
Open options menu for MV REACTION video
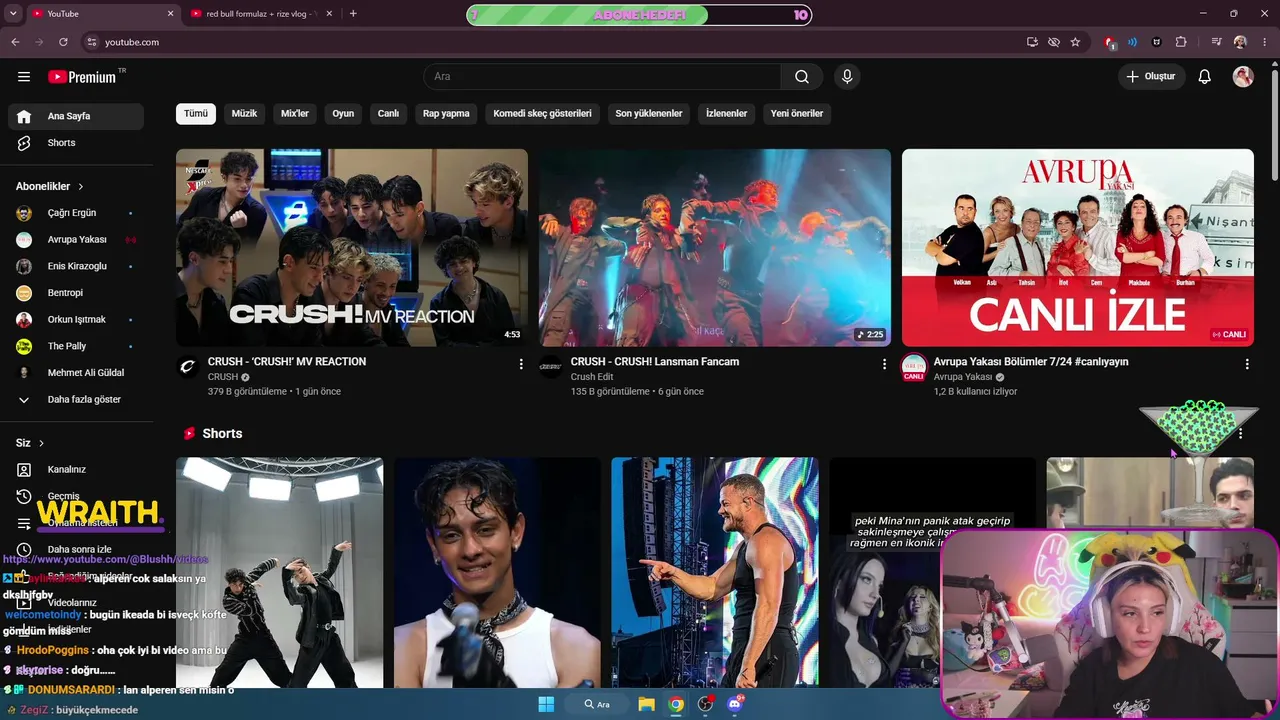click(521, 364)
